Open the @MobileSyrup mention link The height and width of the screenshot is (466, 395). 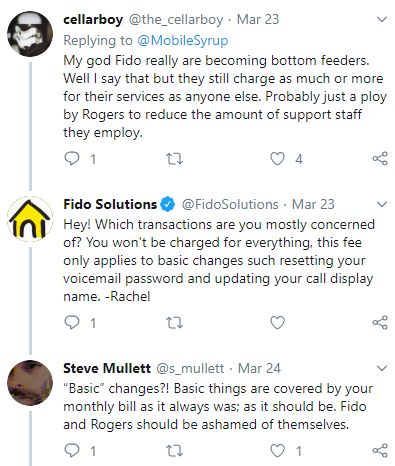(183, 40)
